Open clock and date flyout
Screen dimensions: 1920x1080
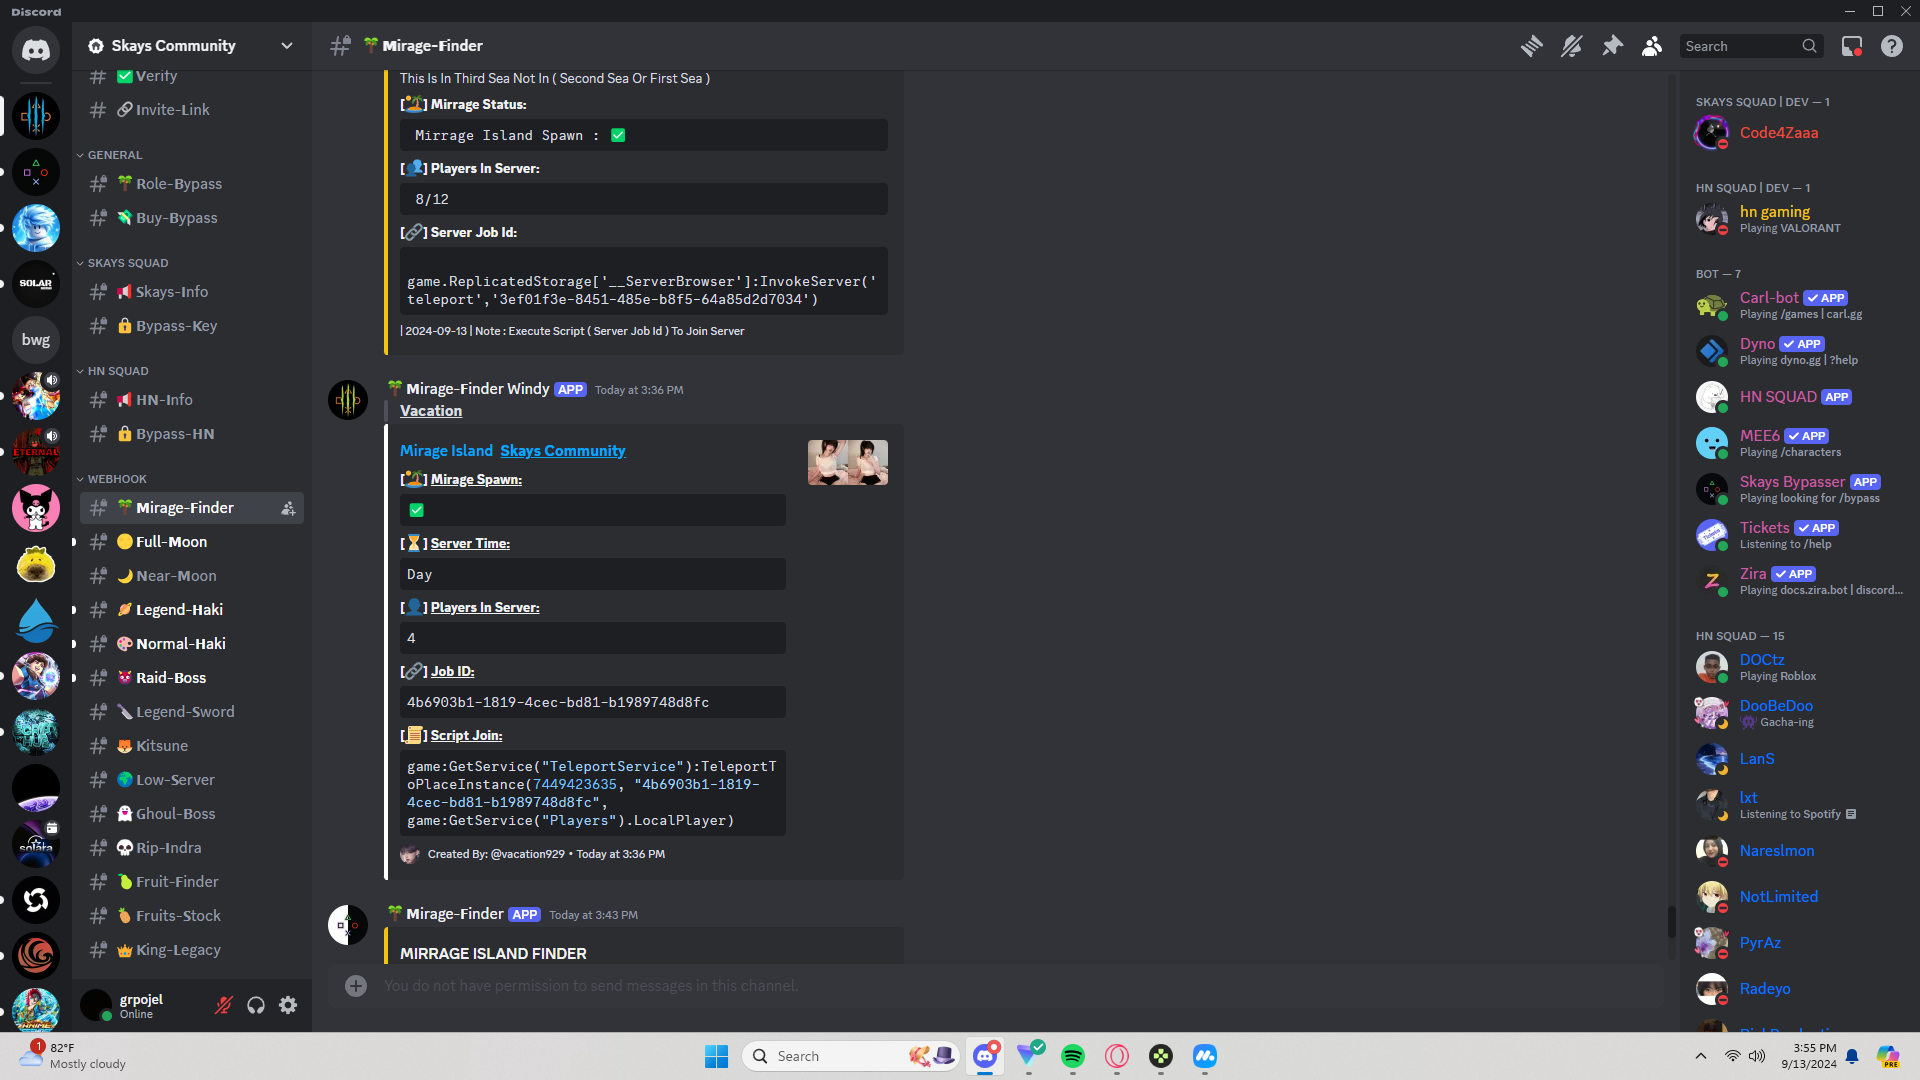coord(1809,1056)
